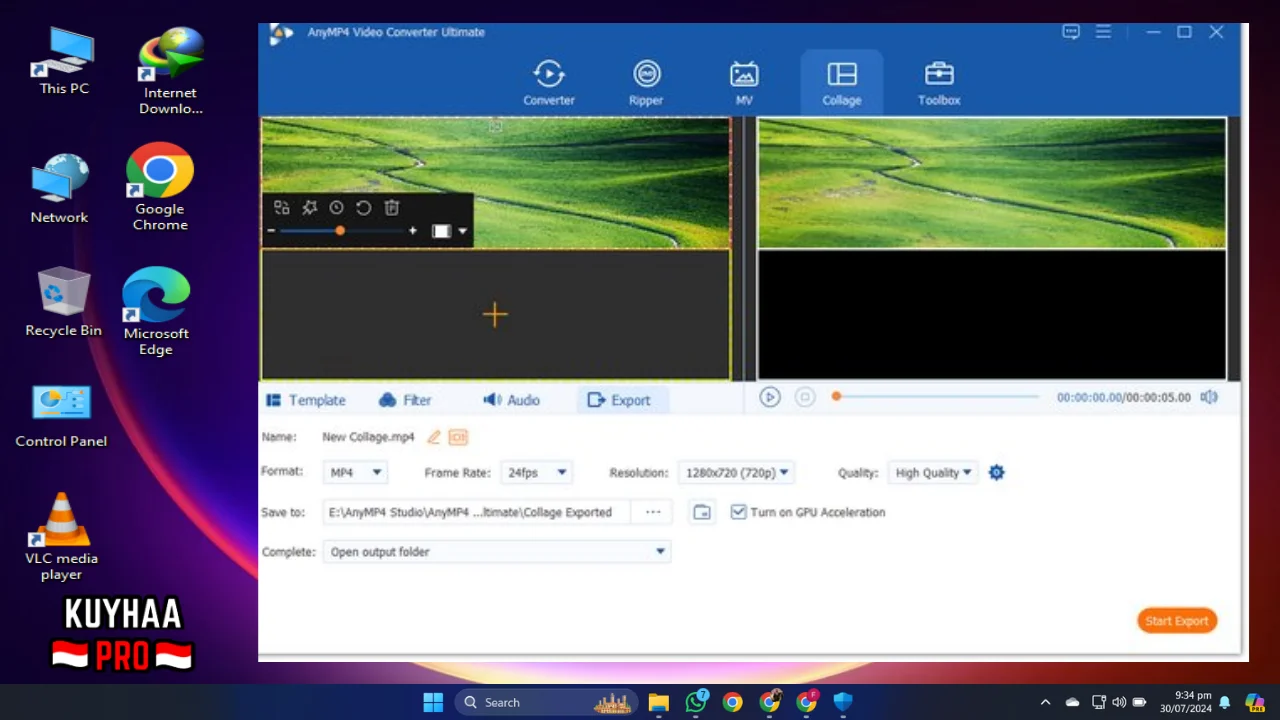This screenshot has width=1280, height=720.
Task: Open Chrome from the taskbar
Action: coord(733,702)
